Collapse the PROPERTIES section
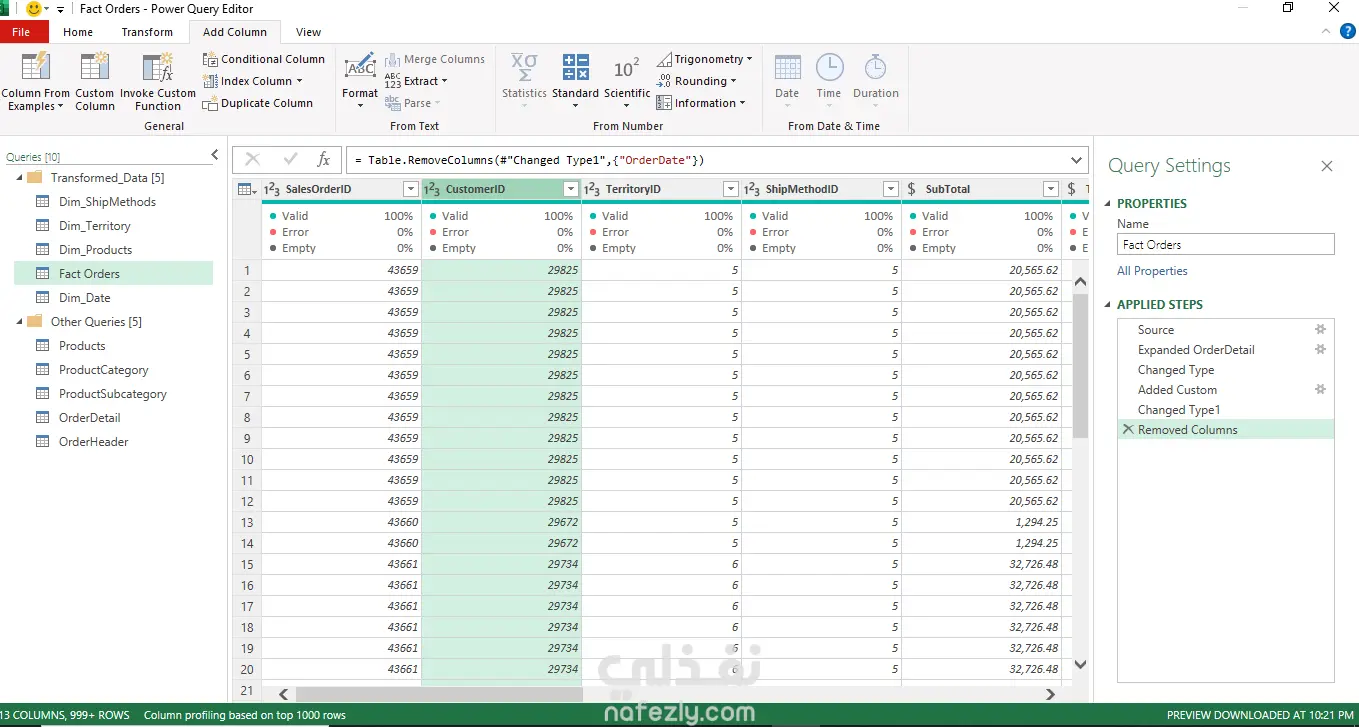Viewport: 1359px width, 727px height. click(1108, 203)
